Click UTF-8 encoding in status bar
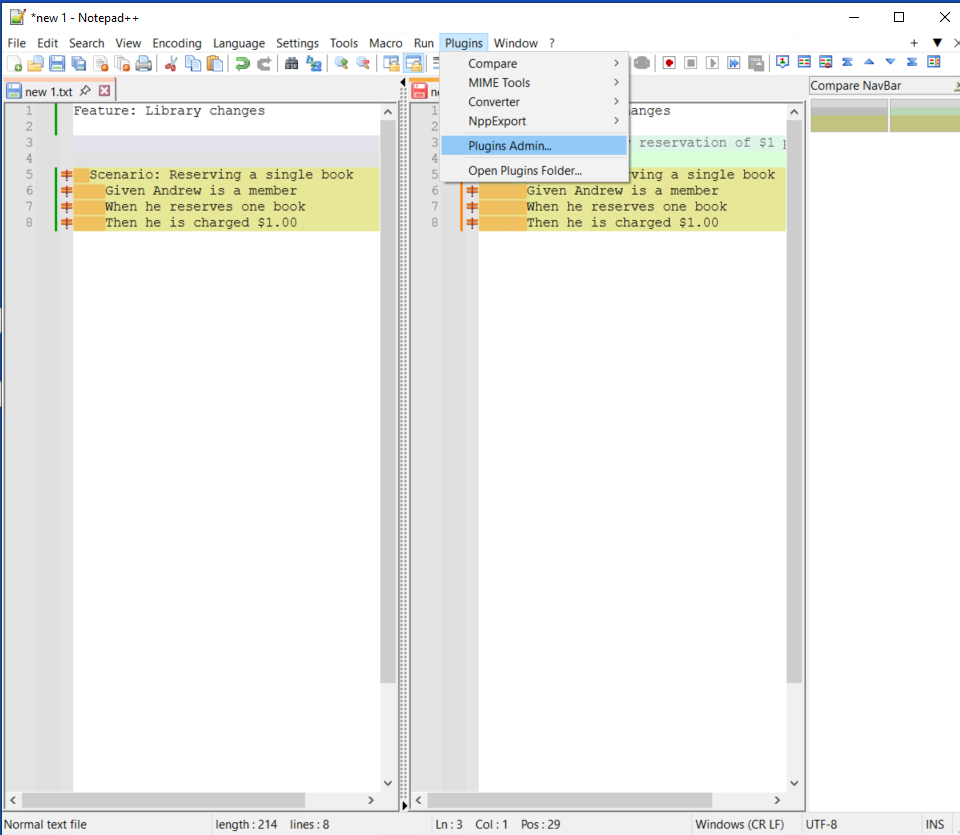This screenshot has width=960, height=835. click(x=821, y=824)
